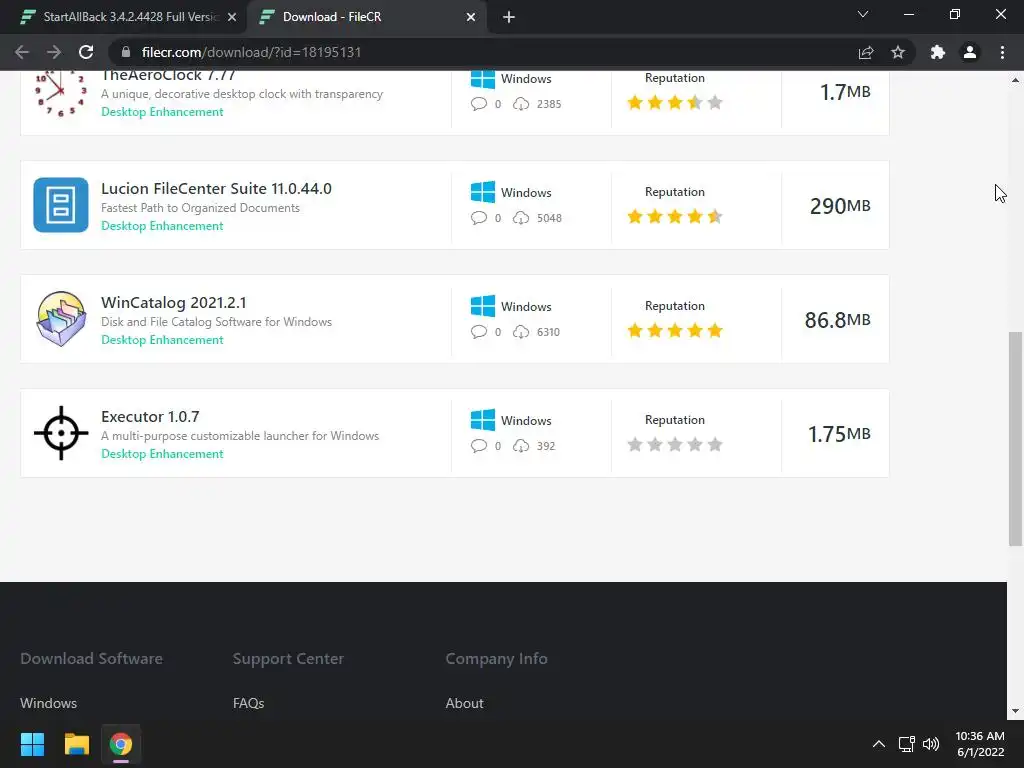Click Windows logo in Lucion FileCenter row
1024x768 pixels.
483,192
